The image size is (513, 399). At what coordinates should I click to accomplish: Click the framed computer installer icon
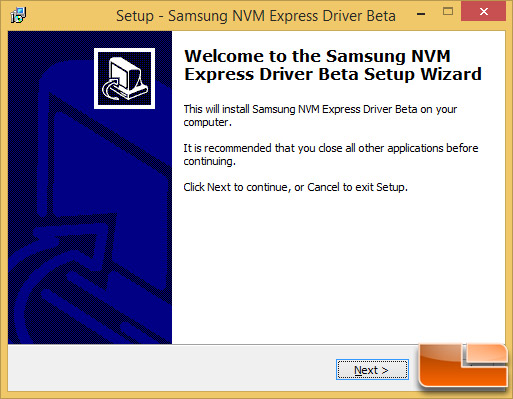[x=124, y=78]
